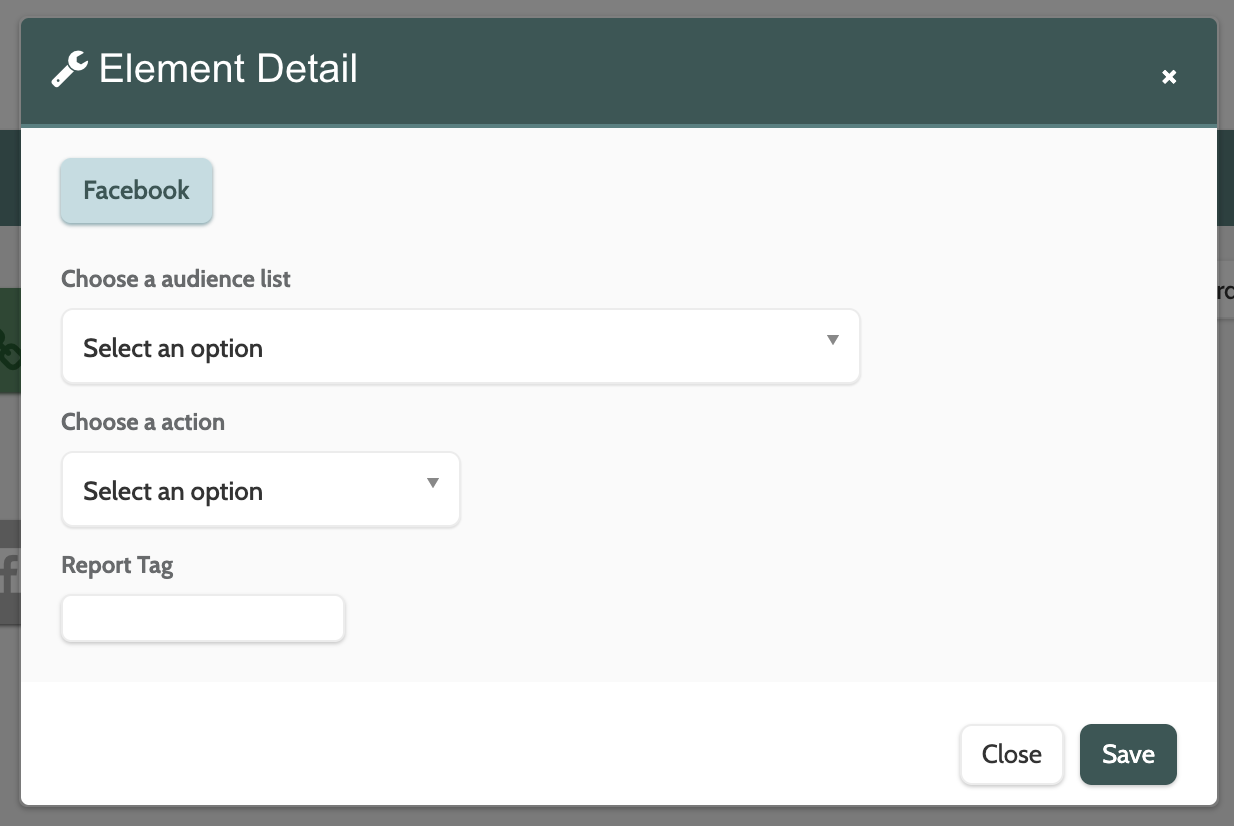Click the 'Choose a audience list' label
Image resolution: width=1234 pixels, height=826 pixels.
coord(176,279)
